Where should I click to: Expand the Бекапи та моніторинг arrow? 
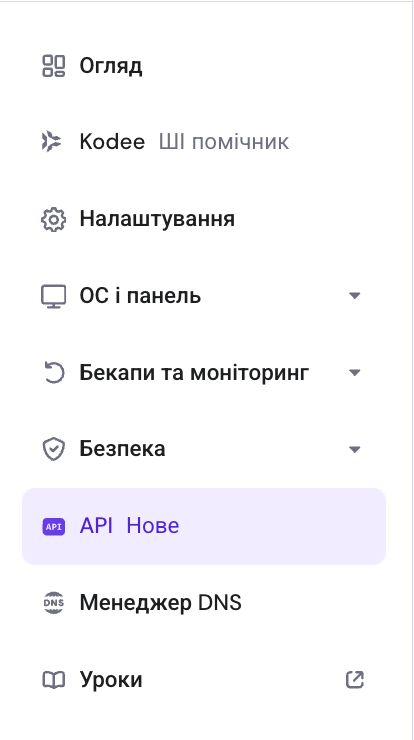(354, 373)
